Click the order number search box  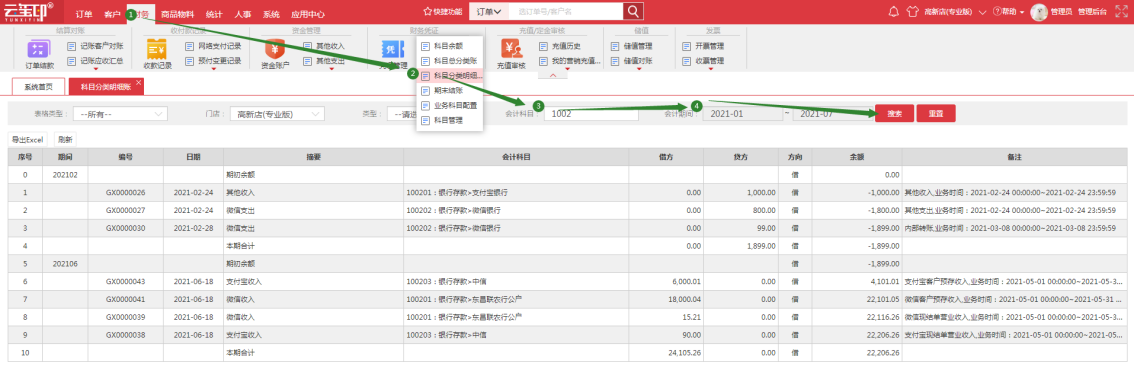[x=566, y=12]
